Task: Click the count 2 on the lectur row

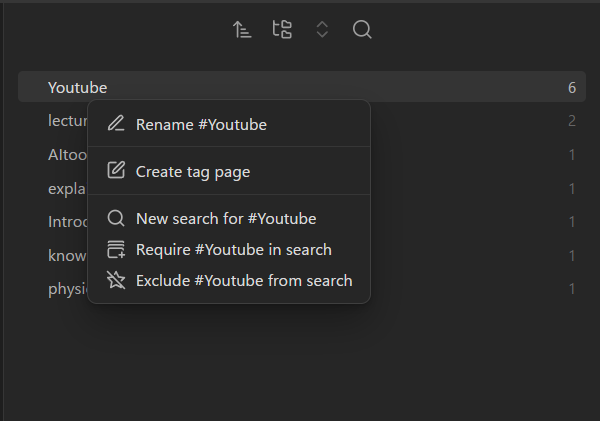Action: click(x=572, y=121)
